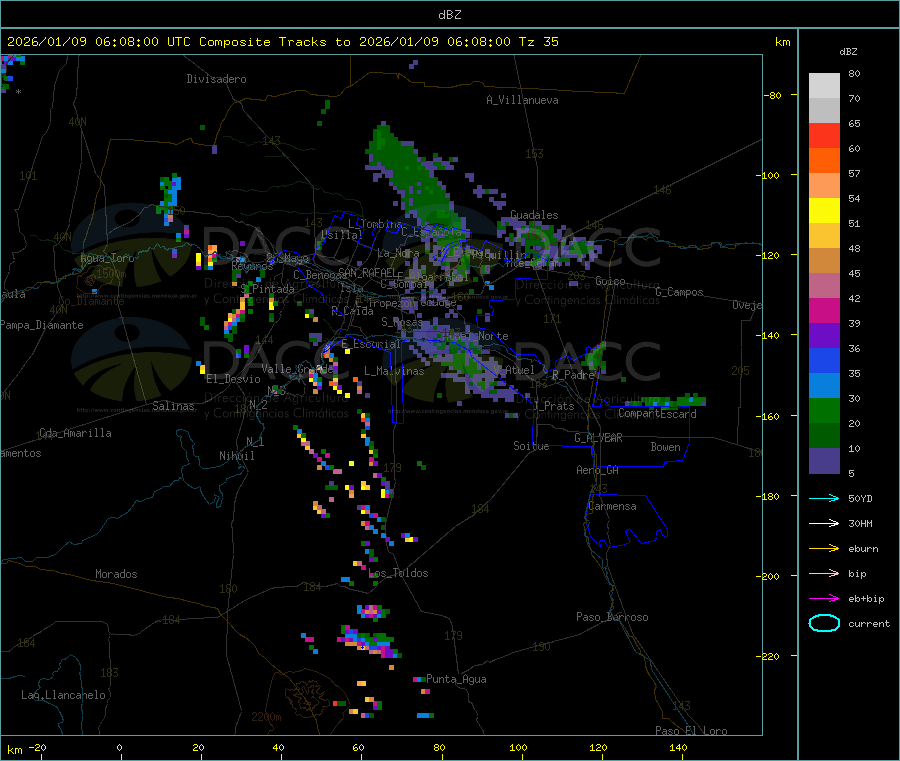
Task: Pick the red 65–60 dBZ swatch
Action: point(824,135)
